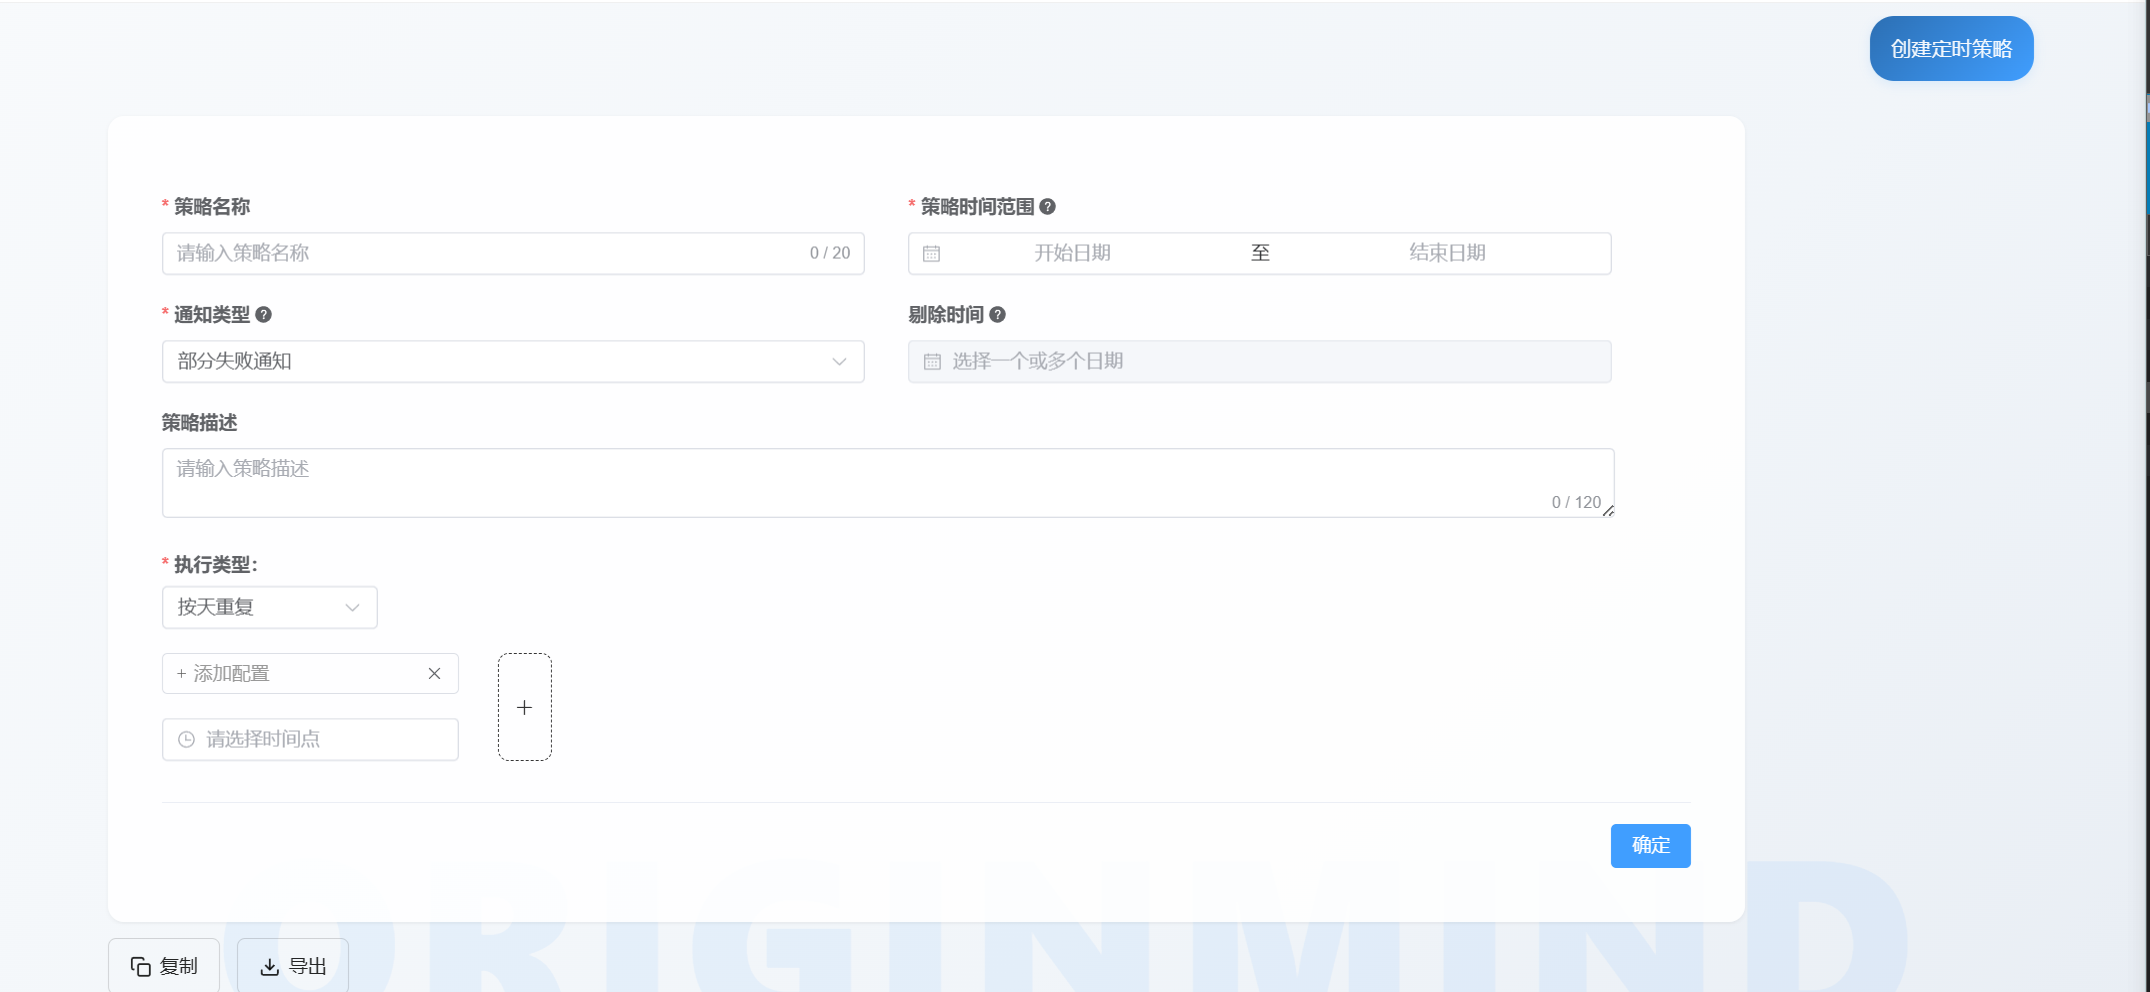The image size is (2150, 992).
Task: Click the 复制 copy button
Action: point(164,965)
